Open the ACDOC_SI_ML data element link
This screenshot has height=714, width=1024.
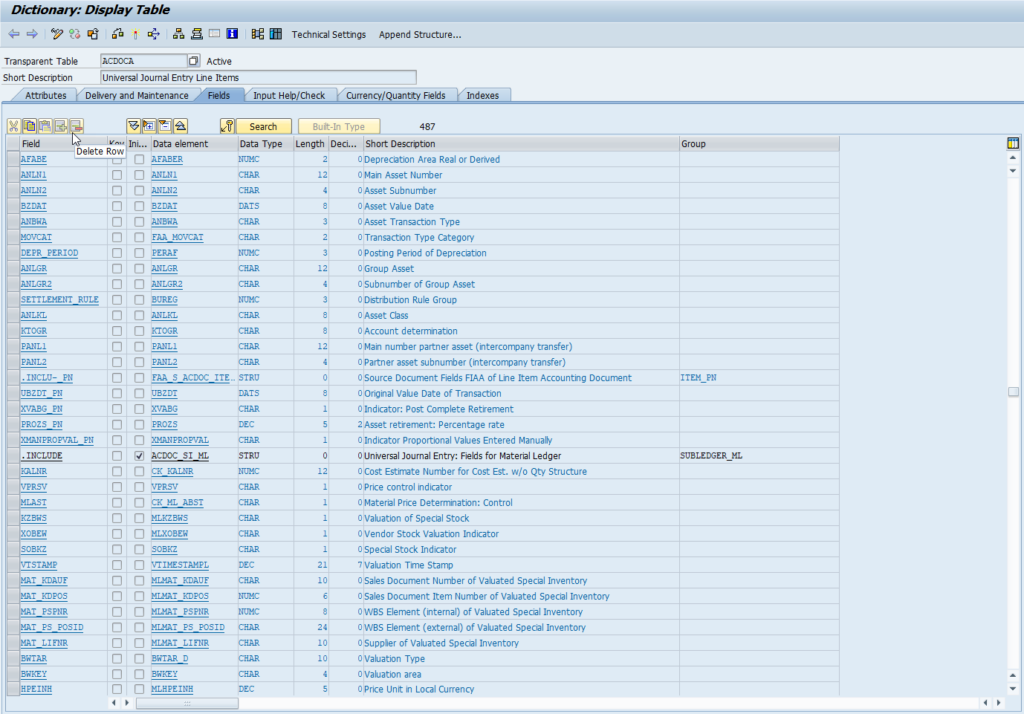click(x=181, y=456)
